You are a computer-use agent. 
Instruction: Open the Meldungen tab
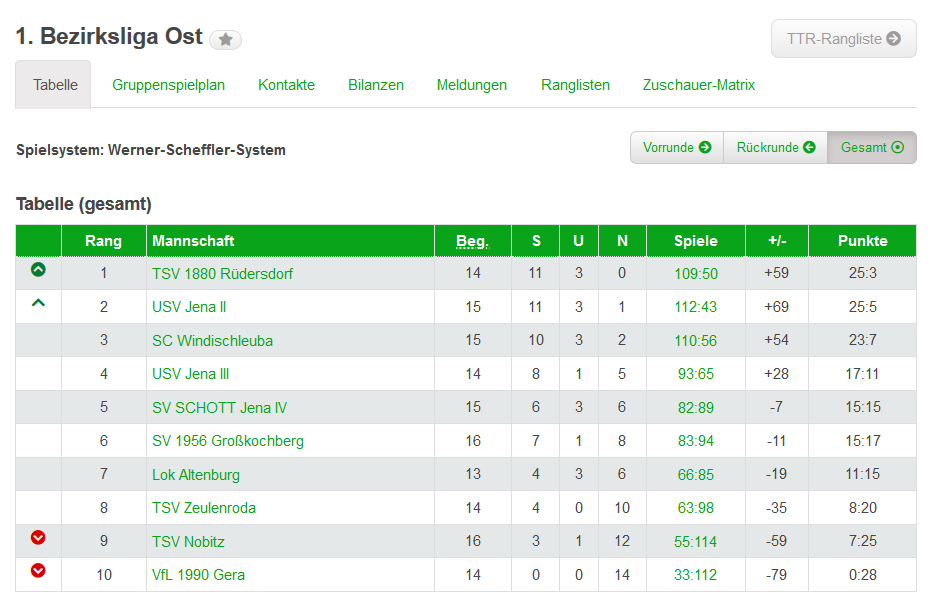[472, 85]
